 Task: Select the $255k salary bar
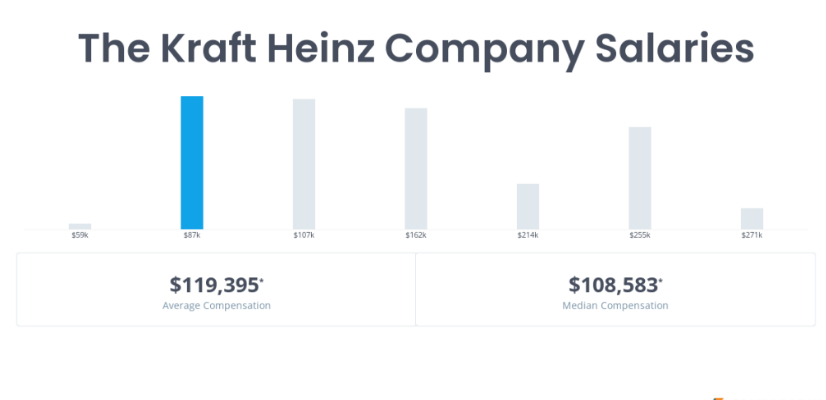[640, 177]
